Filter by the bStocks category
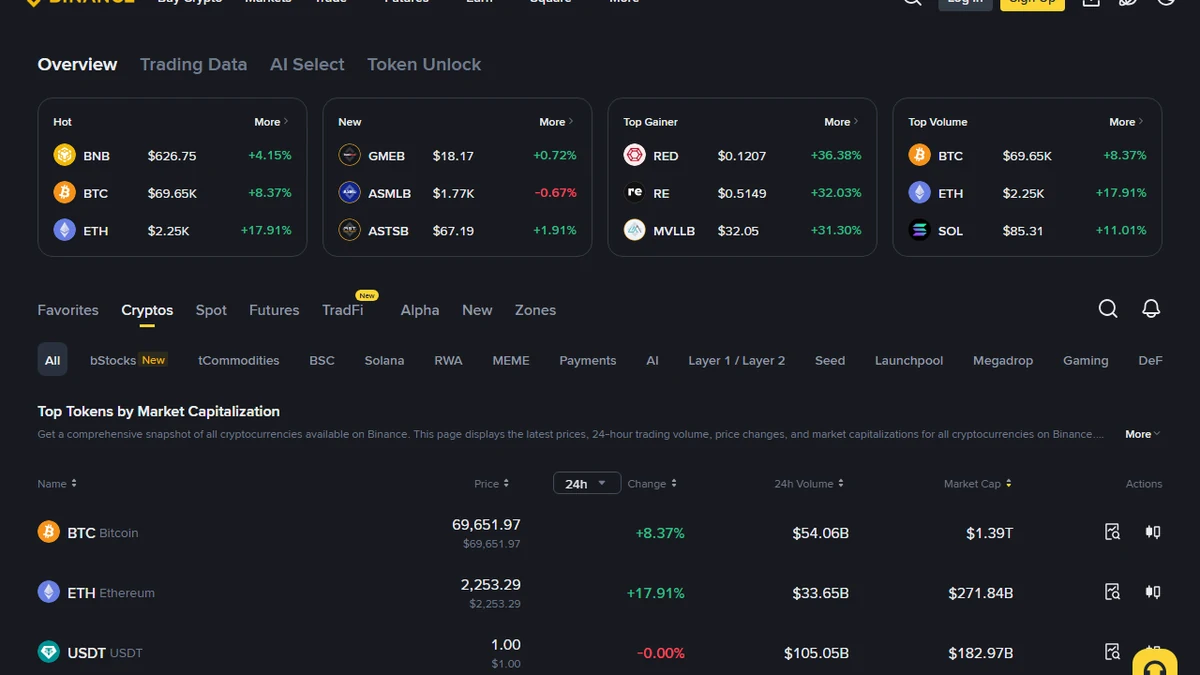Screen dimensions: 1200x675 (x=128, y=360)
